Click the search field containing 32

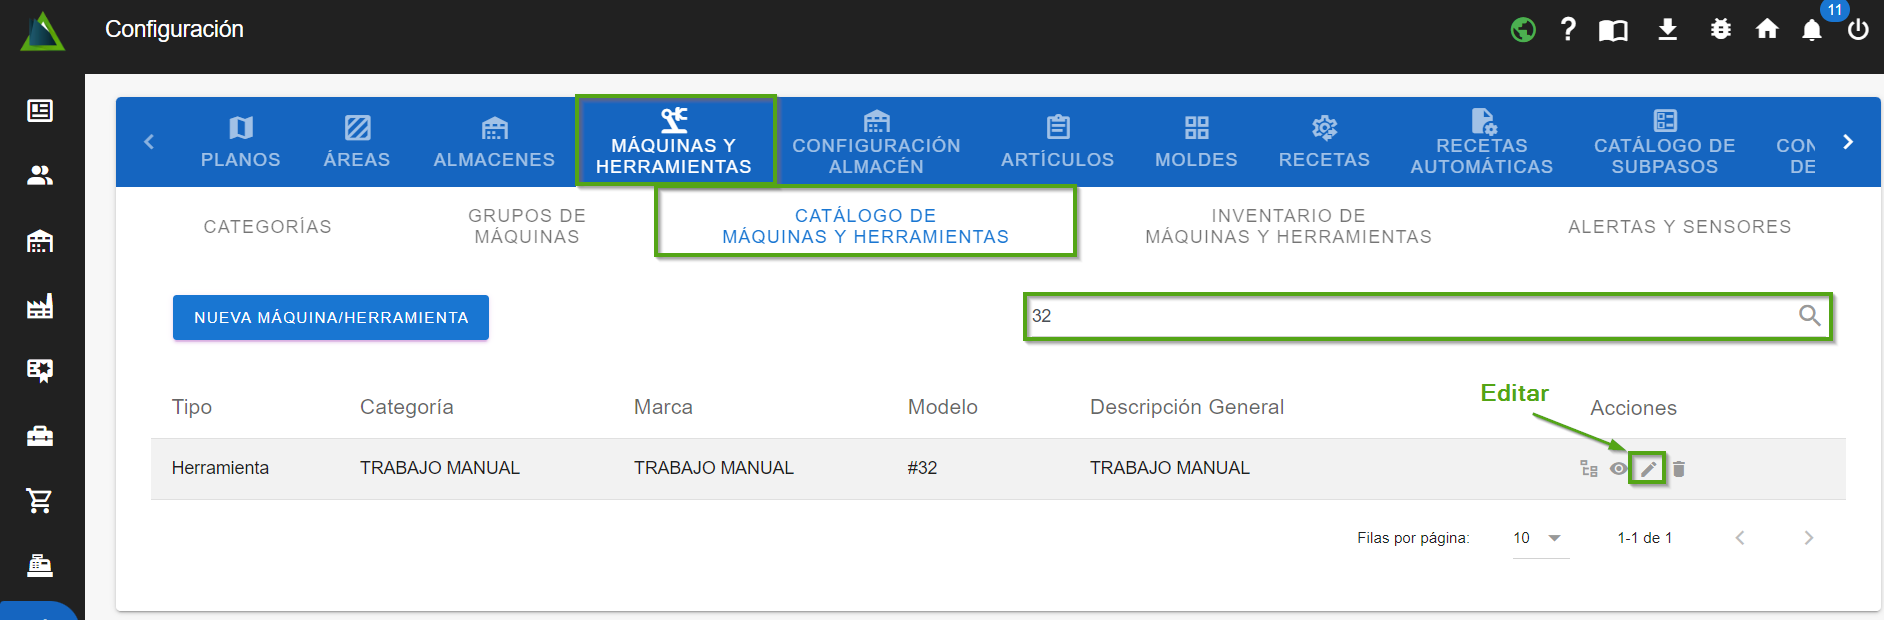point(1410,316)
